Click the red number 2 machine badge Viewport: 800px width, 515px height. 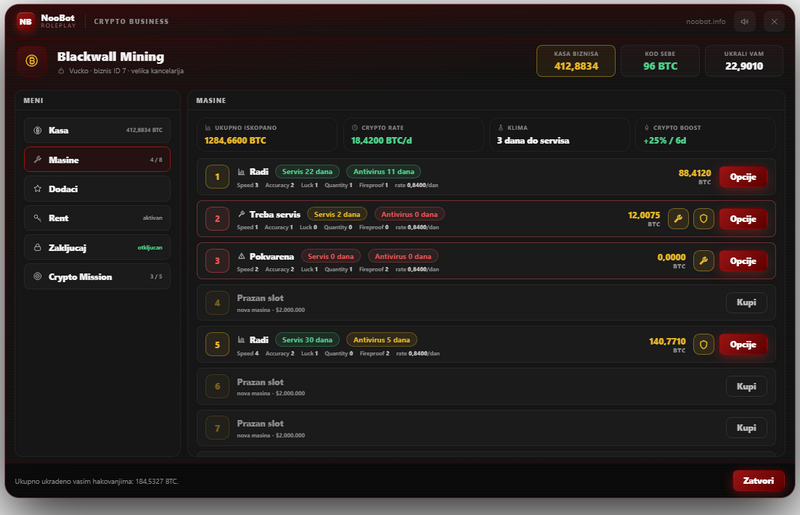pos(217,219)
